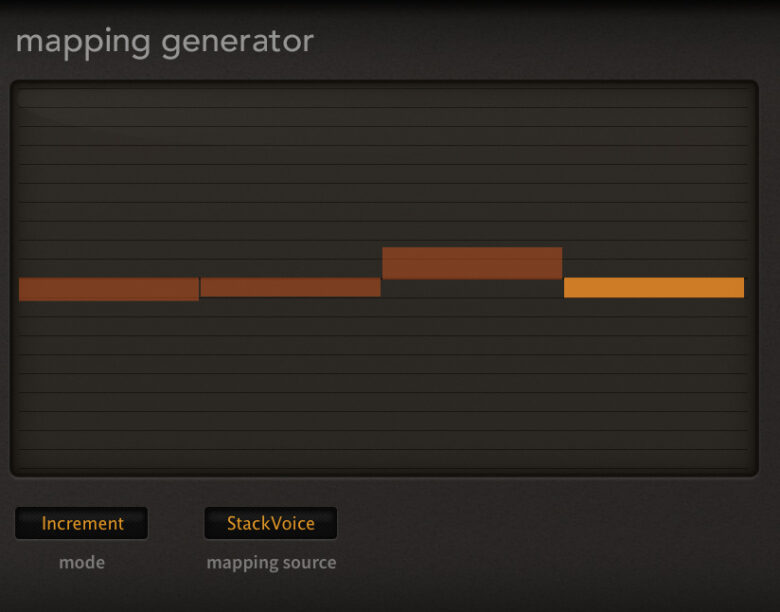Set second step to bottom grid row

pyautogui.click(x=291, y=459)
